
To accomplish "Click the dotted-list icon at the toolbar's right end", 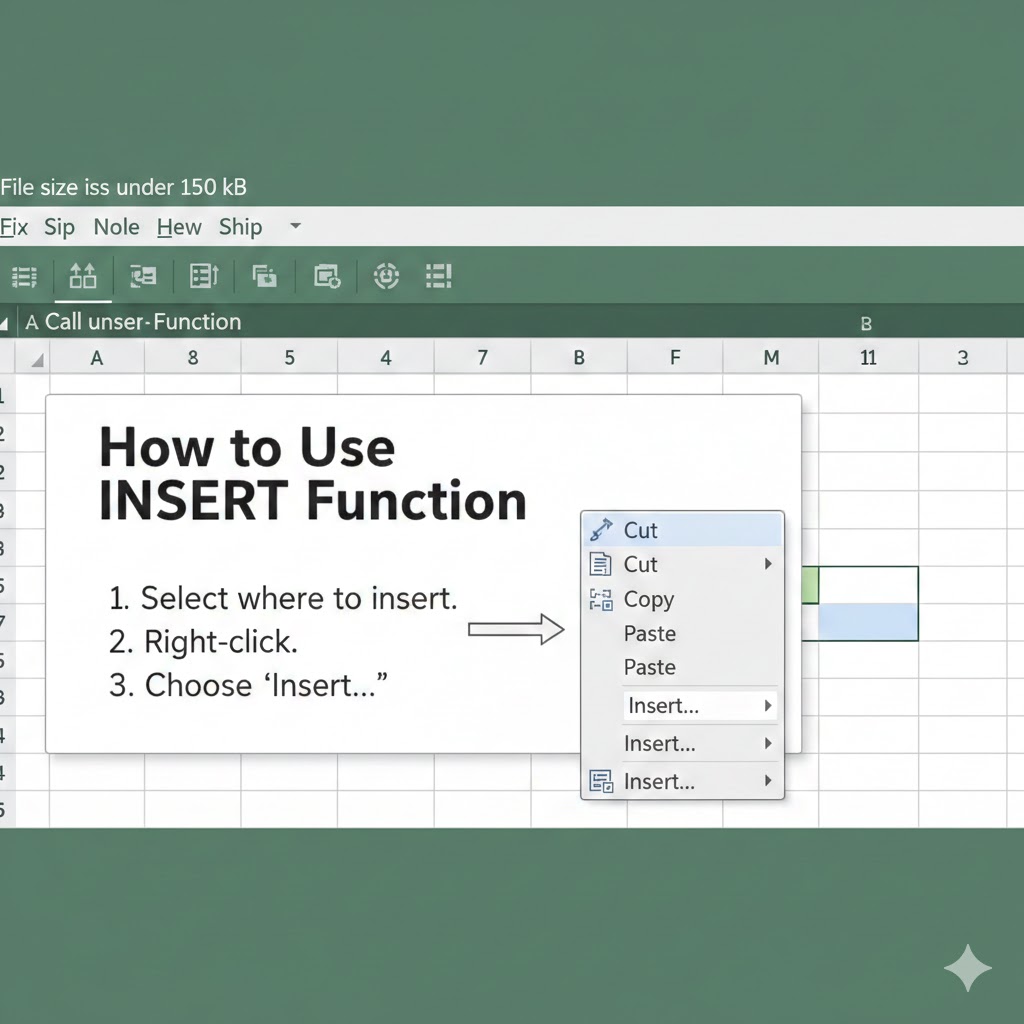I will 439,276.
